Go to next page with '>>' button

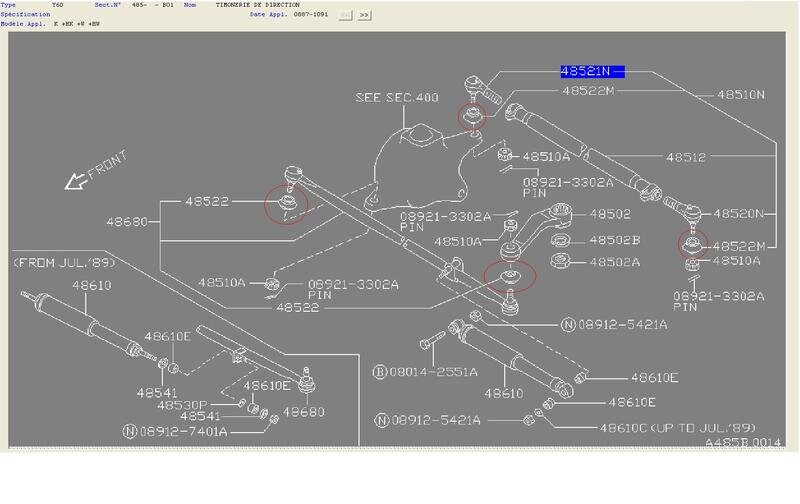coord(364,15)
